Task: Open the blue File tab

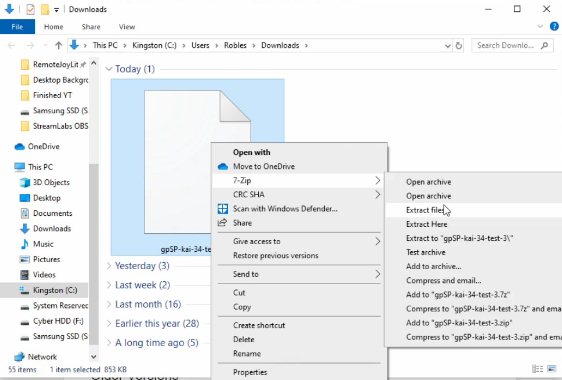Action: point(17,27)
